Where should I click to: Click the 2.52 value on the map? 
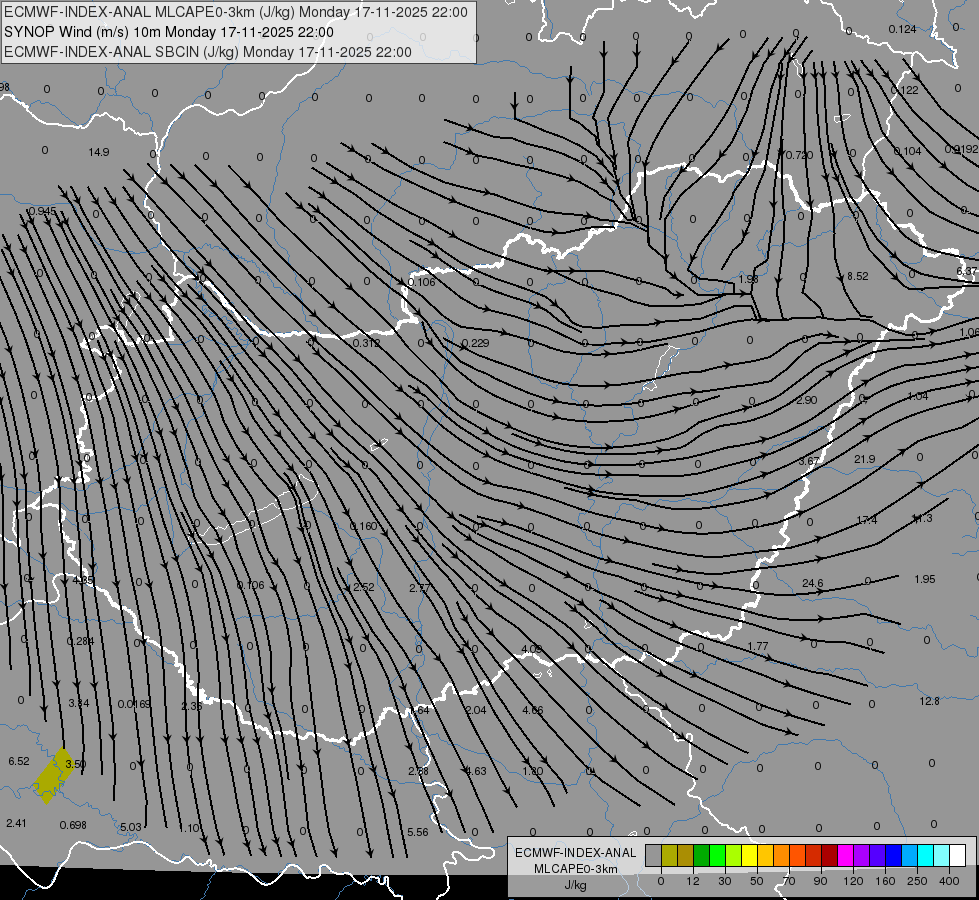click(363, 587)
